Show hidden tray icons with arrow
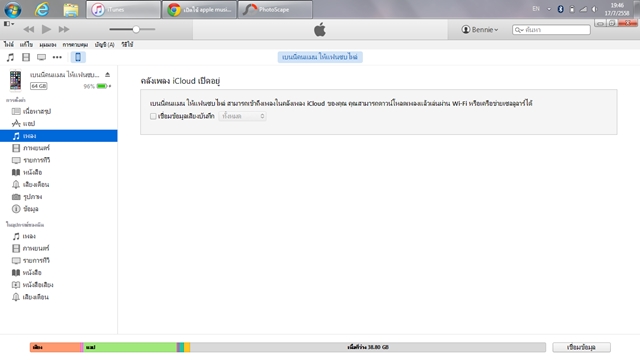Screen dimensions: 640x360 [549, 9]
